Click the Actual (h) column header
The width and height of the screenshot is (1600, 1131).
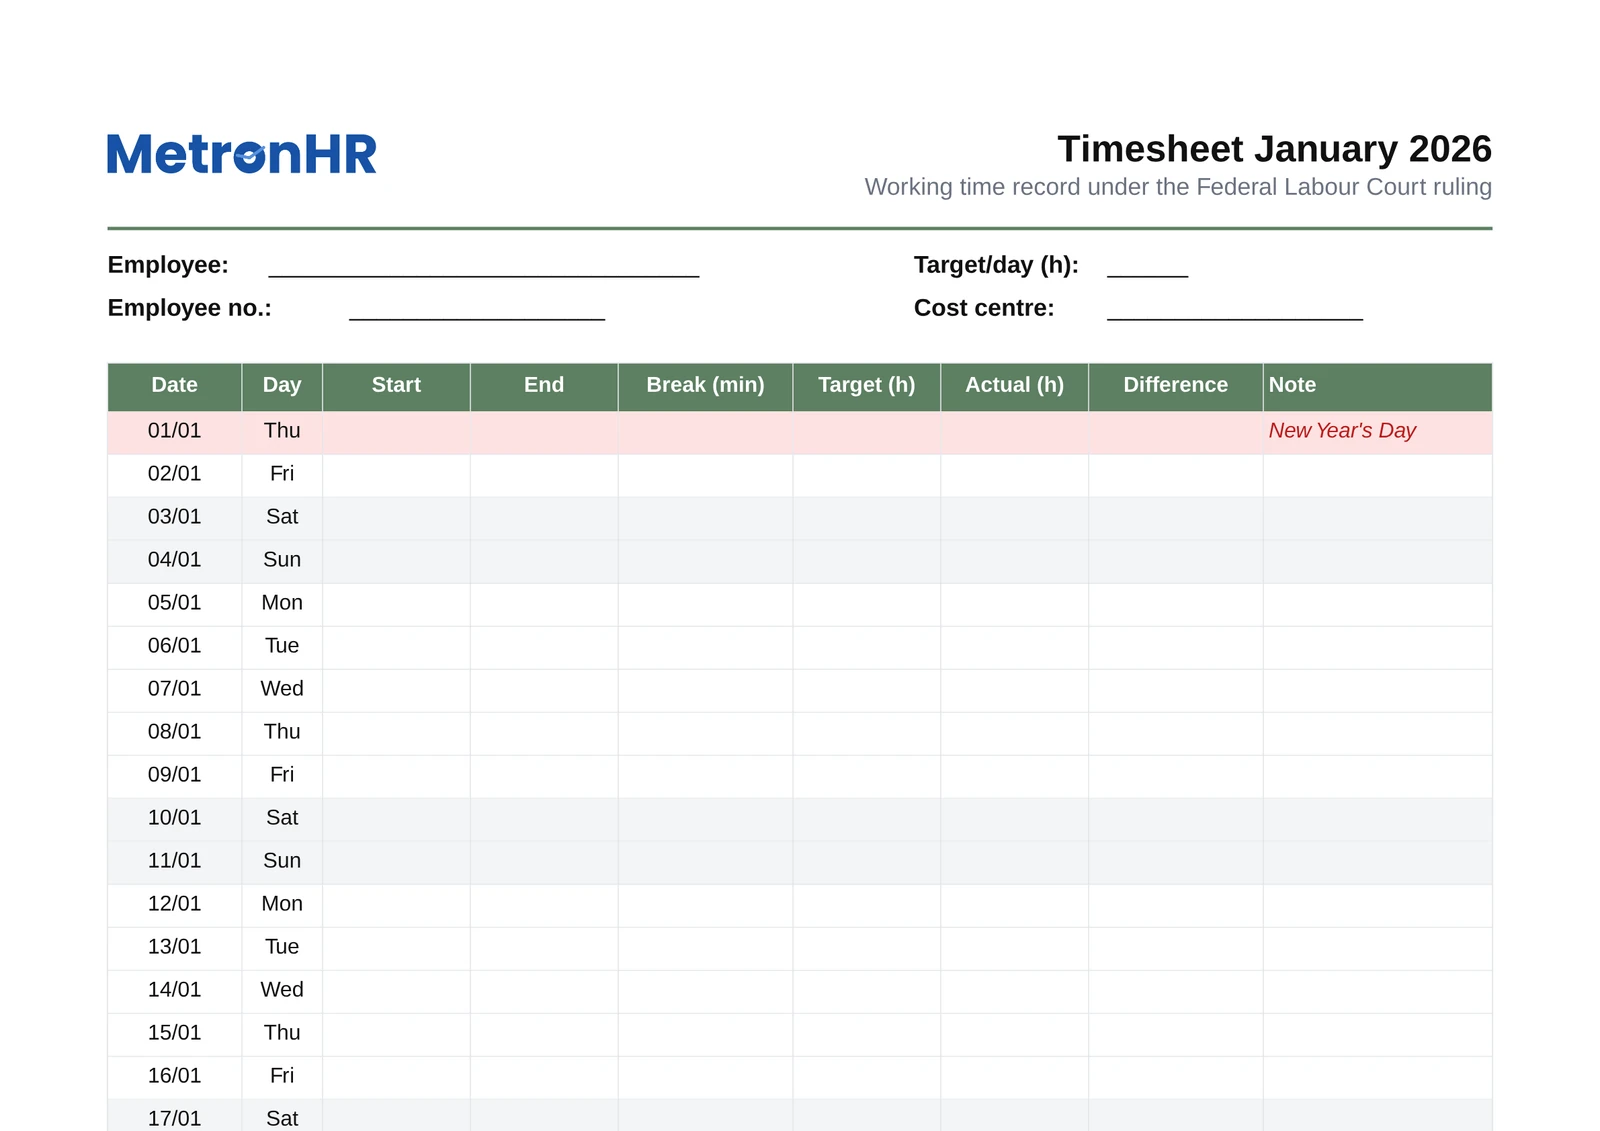coord(1015,386)
